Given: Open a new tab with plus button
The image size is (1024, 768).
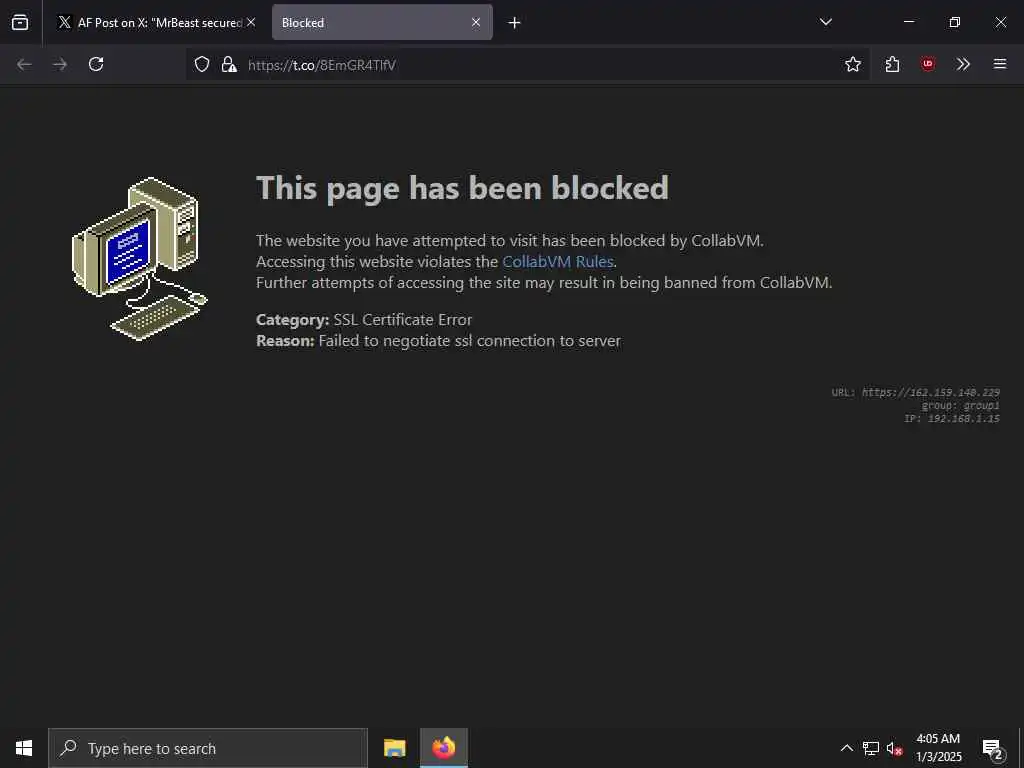Looking at the screenshot, I should pos(515,23).
